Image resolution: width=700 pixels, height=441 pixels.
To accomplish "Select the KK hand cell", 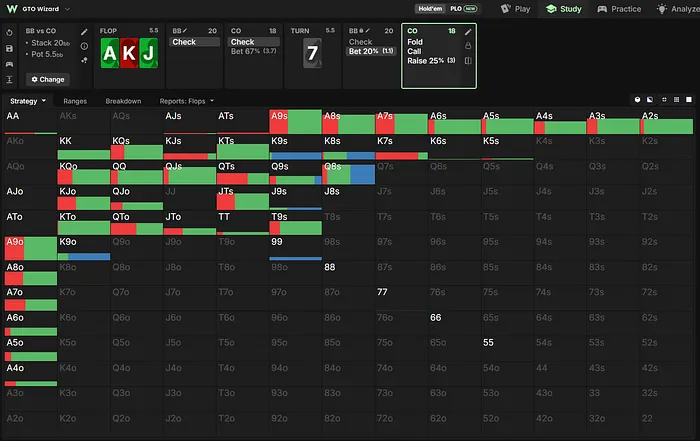I will click(x=83, y=147).
